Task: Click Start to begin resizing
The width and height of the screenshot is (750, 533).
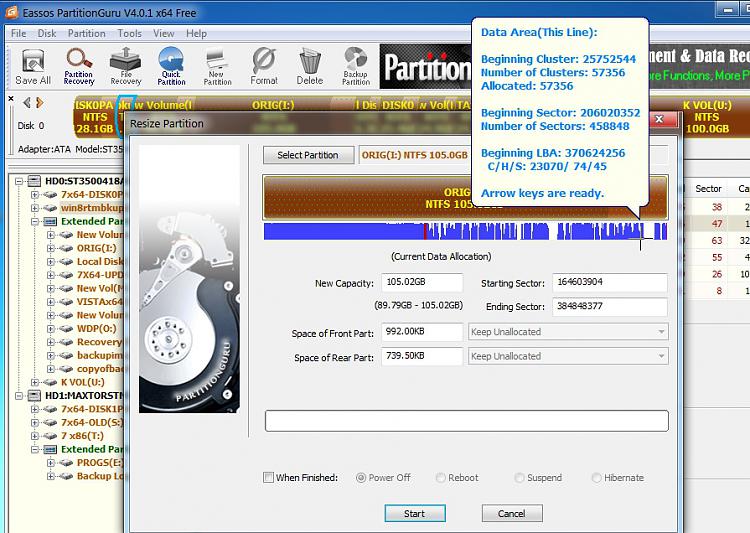Action: [x=415, y=513]
